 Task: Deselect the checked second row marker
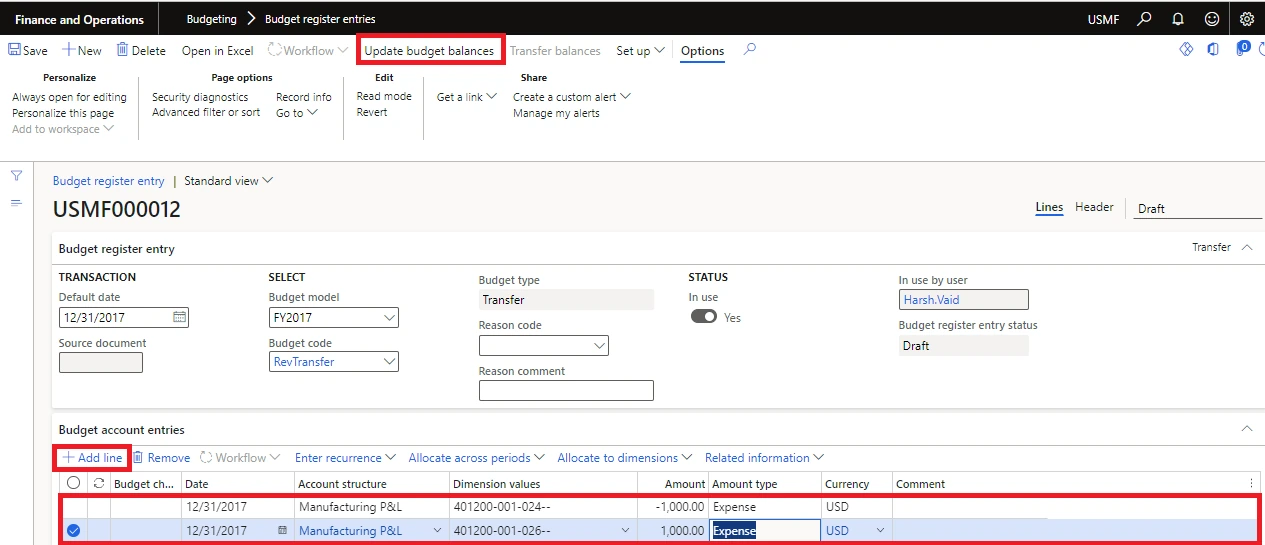tap(73, 531)
